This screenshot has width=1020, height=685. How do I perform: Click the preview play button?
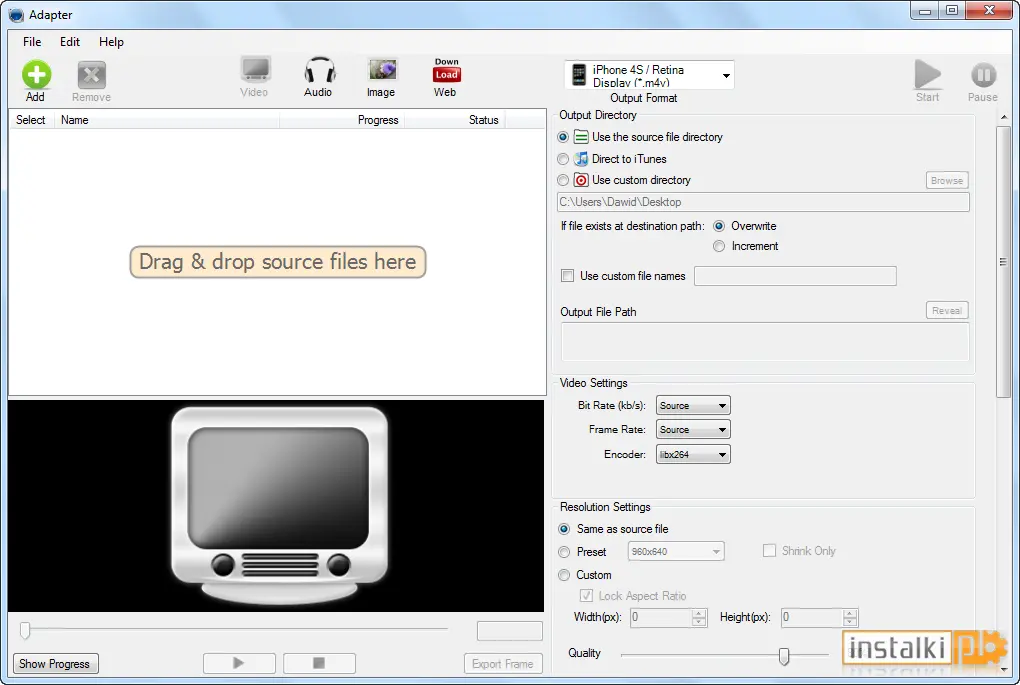coord(239,663)
